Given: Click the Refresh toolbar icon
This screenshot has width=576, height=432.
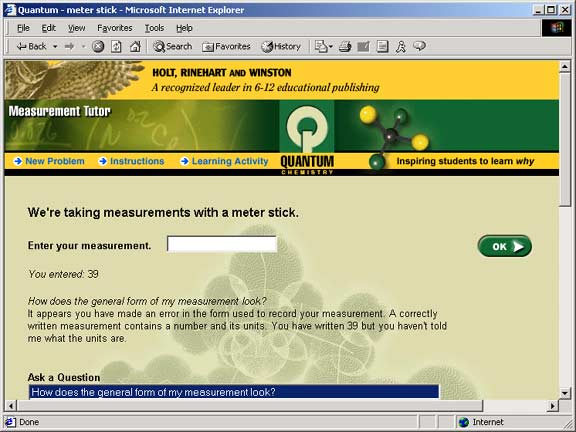Looking at the screenshot, I should [x=116, y=47].
